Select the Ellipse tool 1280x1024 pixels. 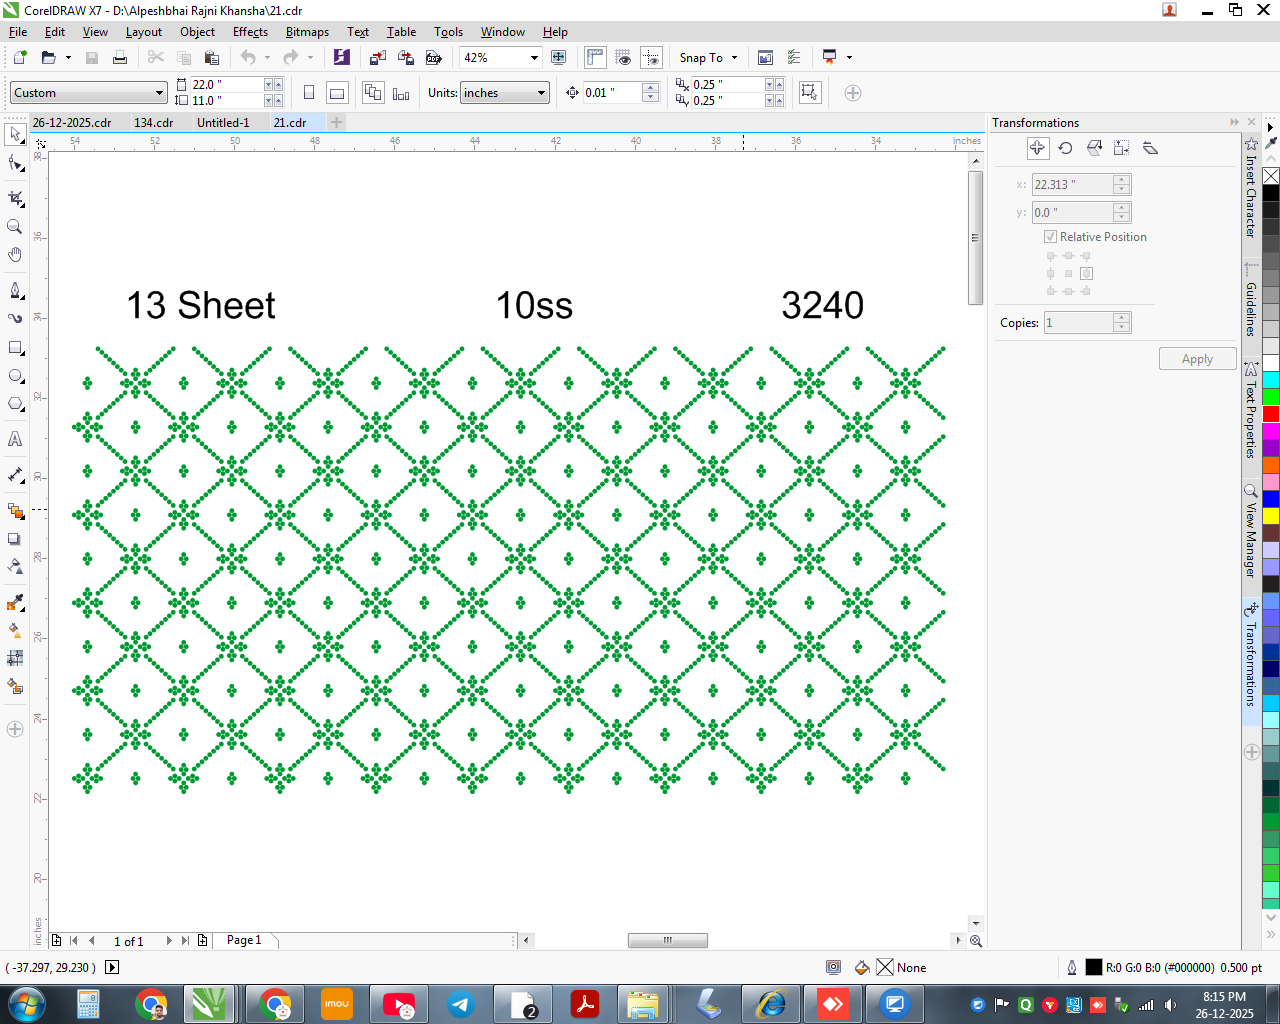point(15,376)
